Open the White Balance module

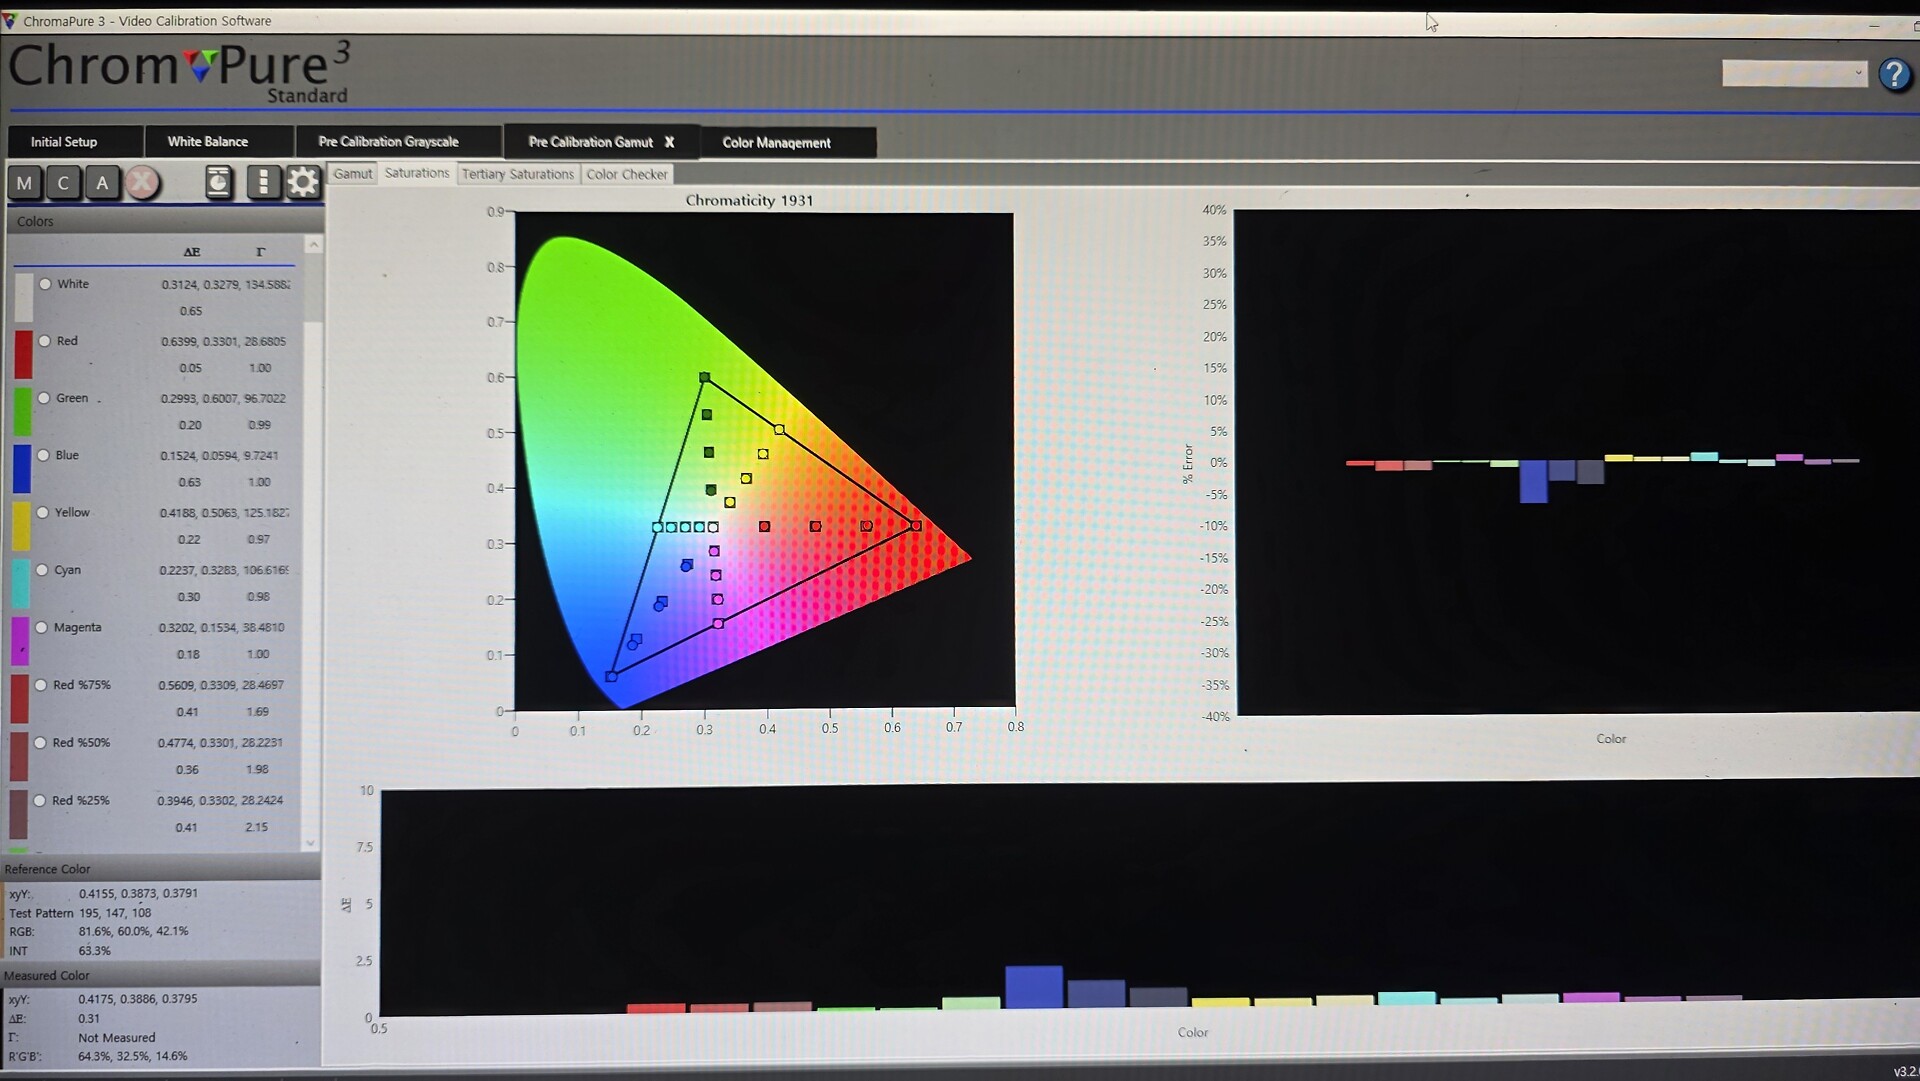[207, 142]
